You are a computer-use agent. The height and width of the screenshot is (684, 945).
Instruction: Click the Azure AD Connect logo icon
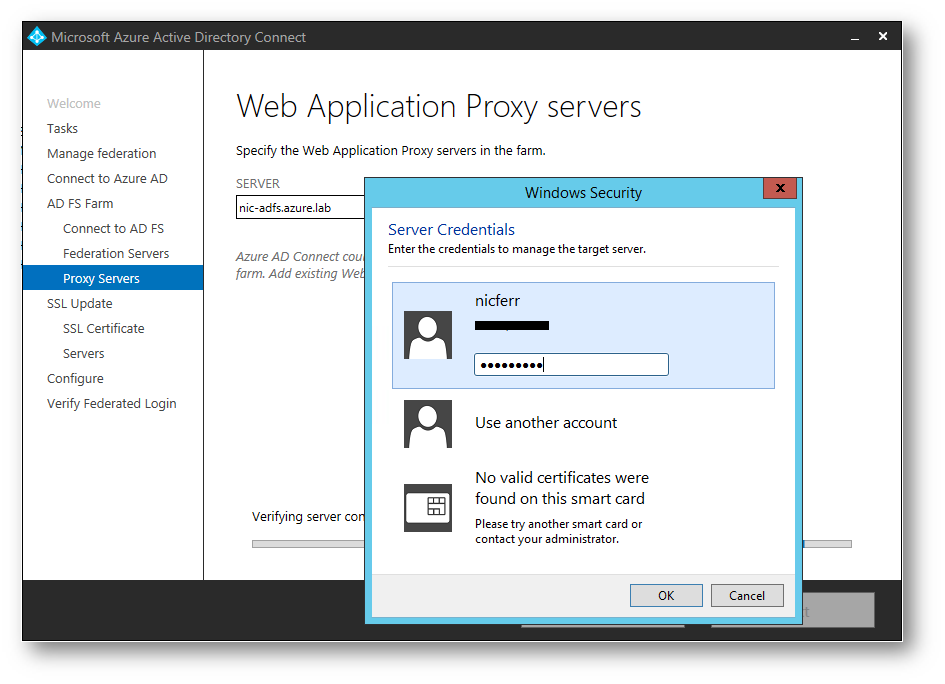pos(37,36)
